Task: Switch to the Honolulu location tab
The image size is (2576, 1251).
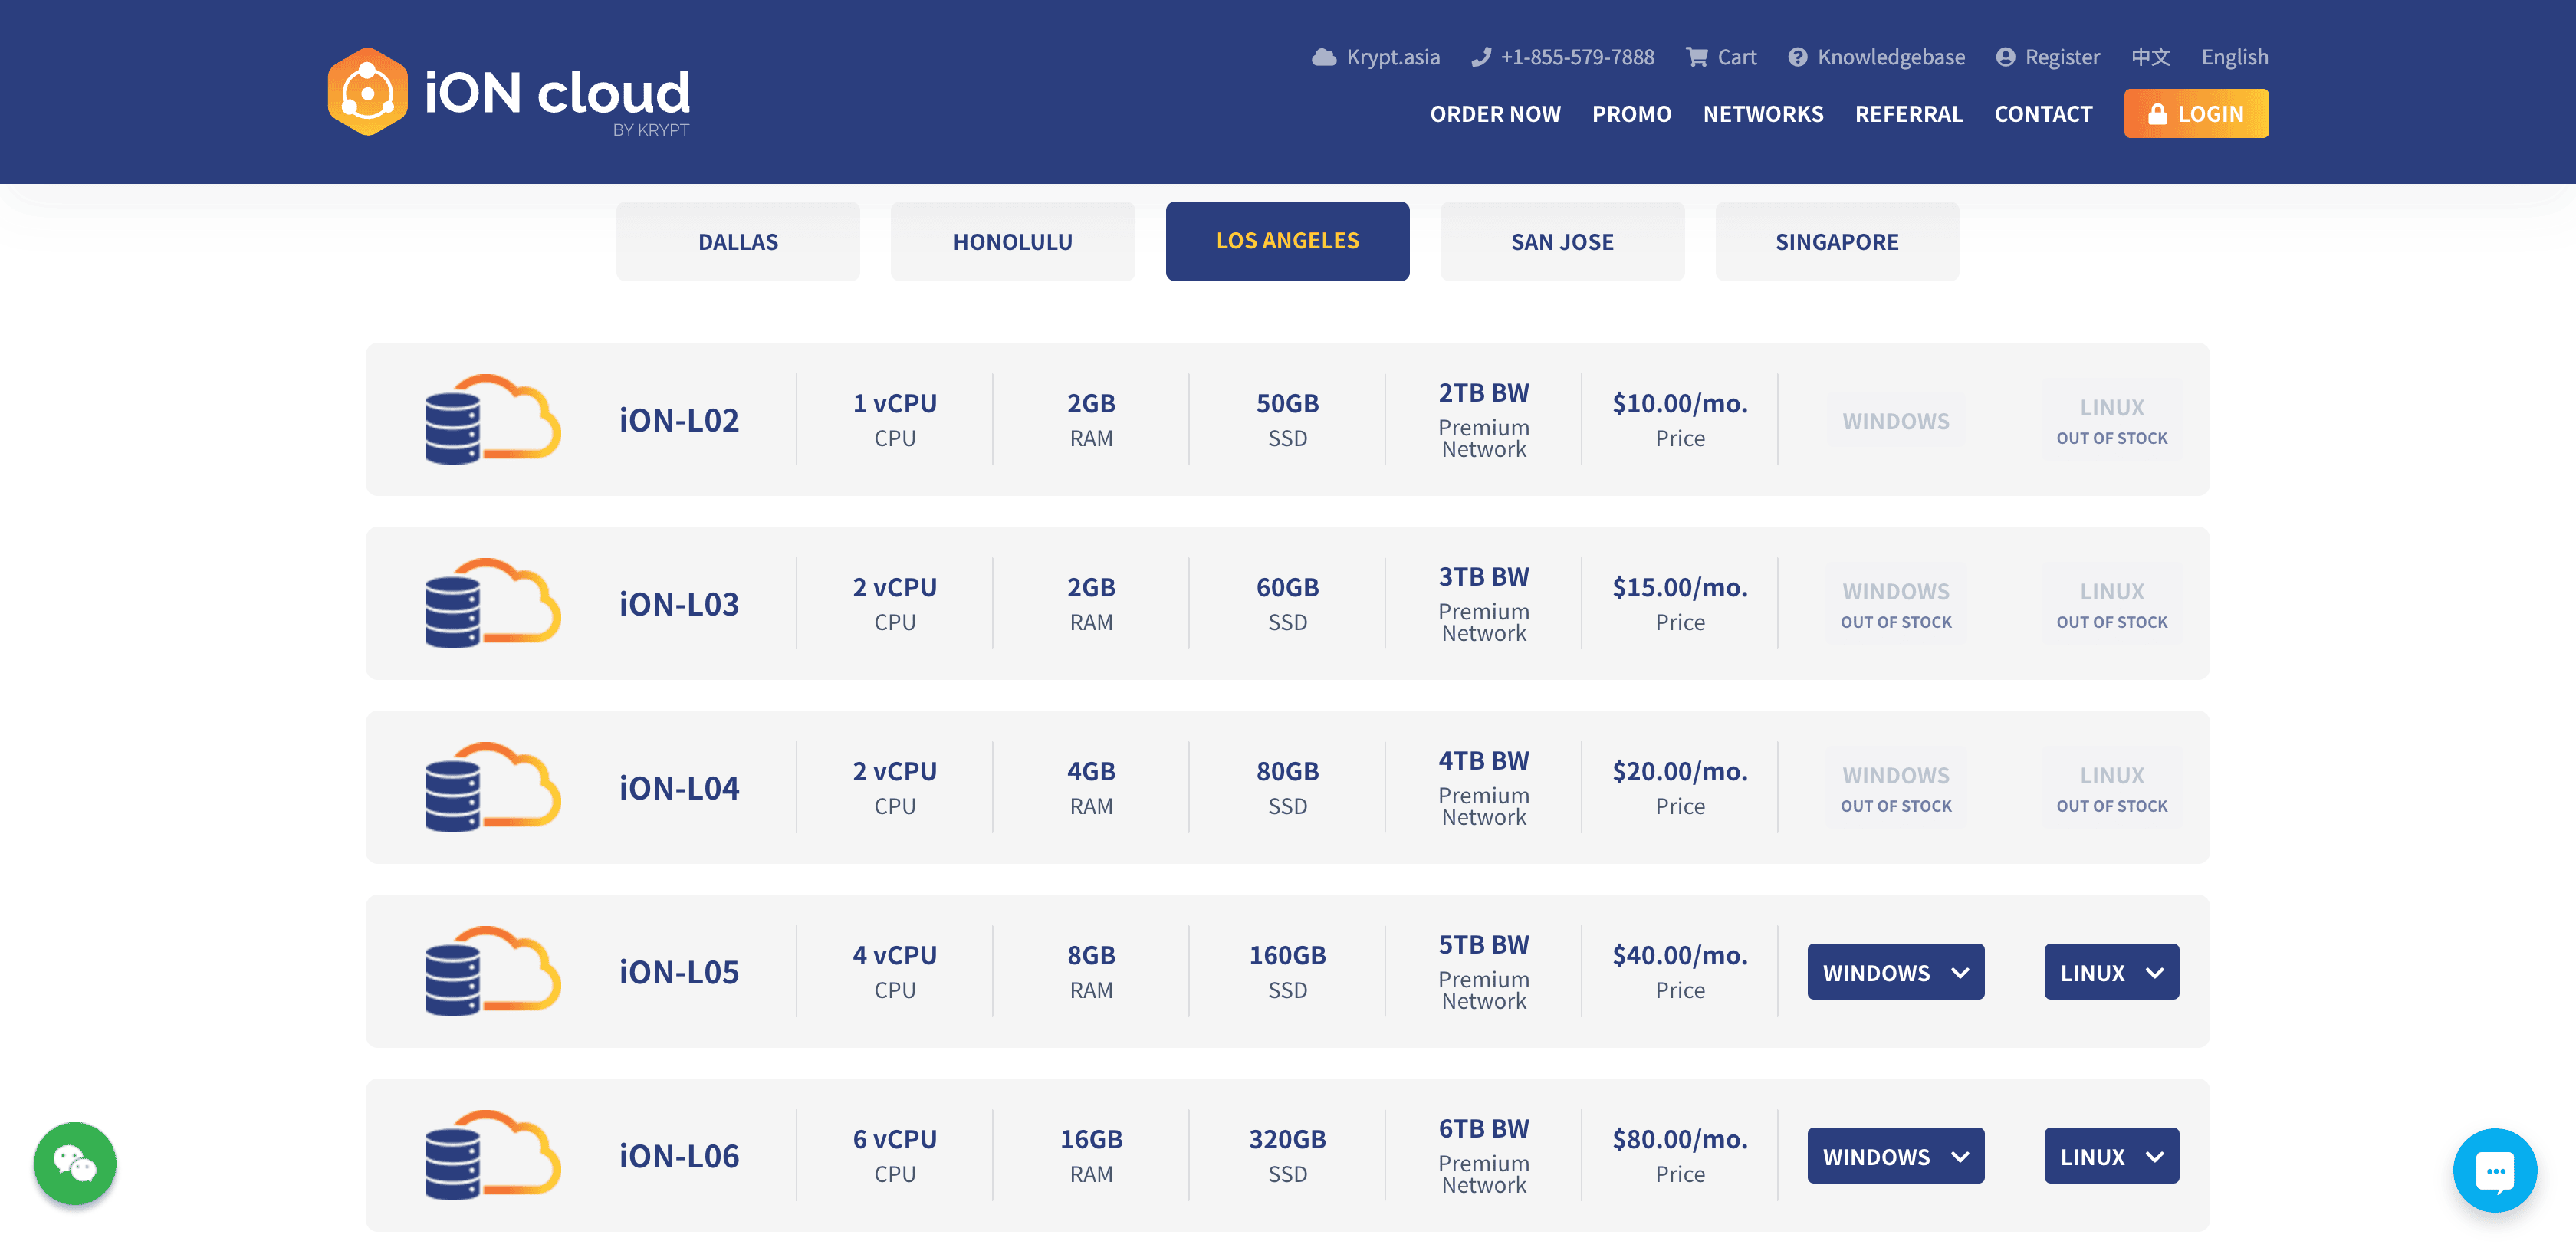Action: pos(1012,241)
